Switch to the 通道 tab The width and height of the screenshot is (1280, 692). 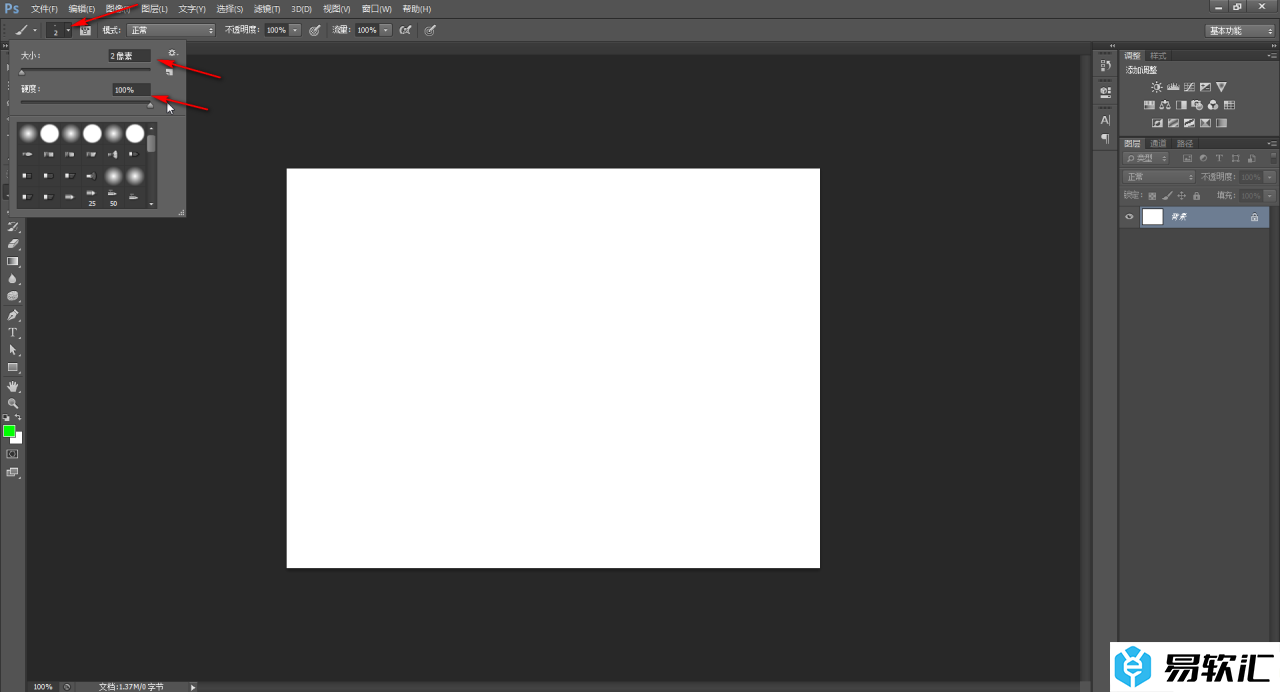tap(1158, 143)
